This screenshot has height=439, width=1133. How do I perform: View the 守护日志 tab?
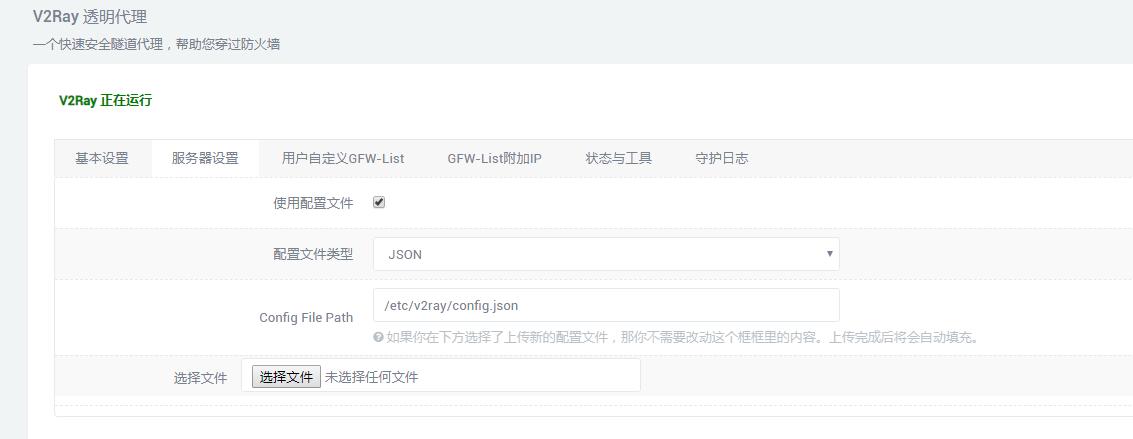point(722,158)
